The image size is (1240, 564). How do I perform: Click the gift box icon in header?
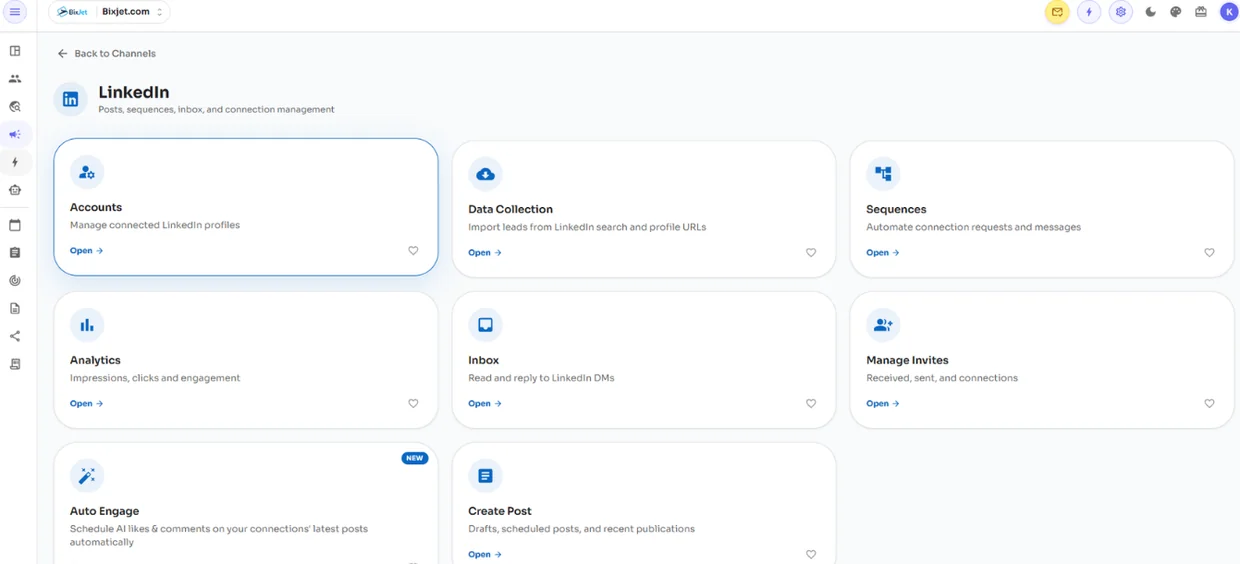1201,12
